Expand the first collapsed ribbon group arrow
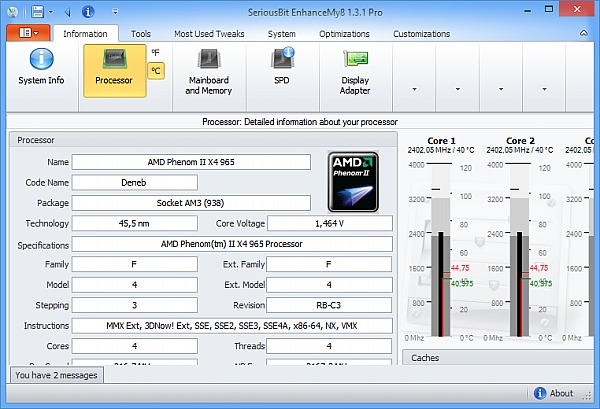 [414, 88]
